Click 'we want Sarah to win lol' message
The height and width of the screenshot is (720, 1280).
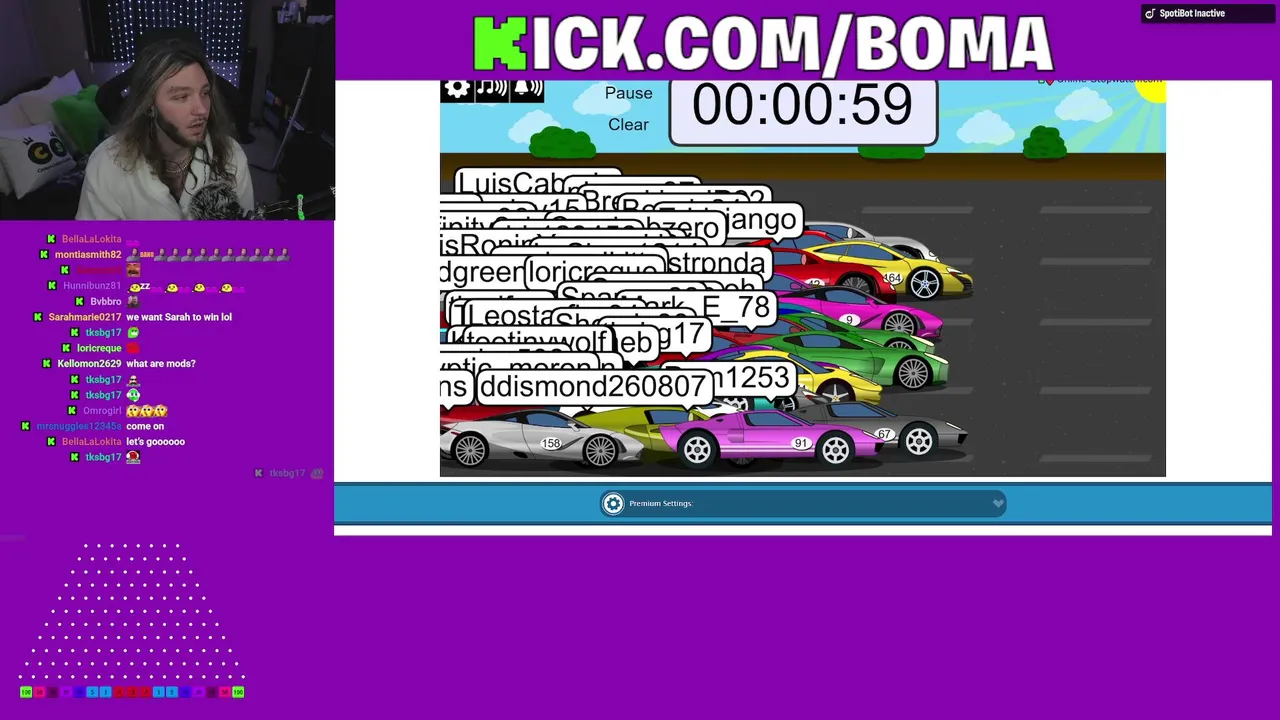179,317
